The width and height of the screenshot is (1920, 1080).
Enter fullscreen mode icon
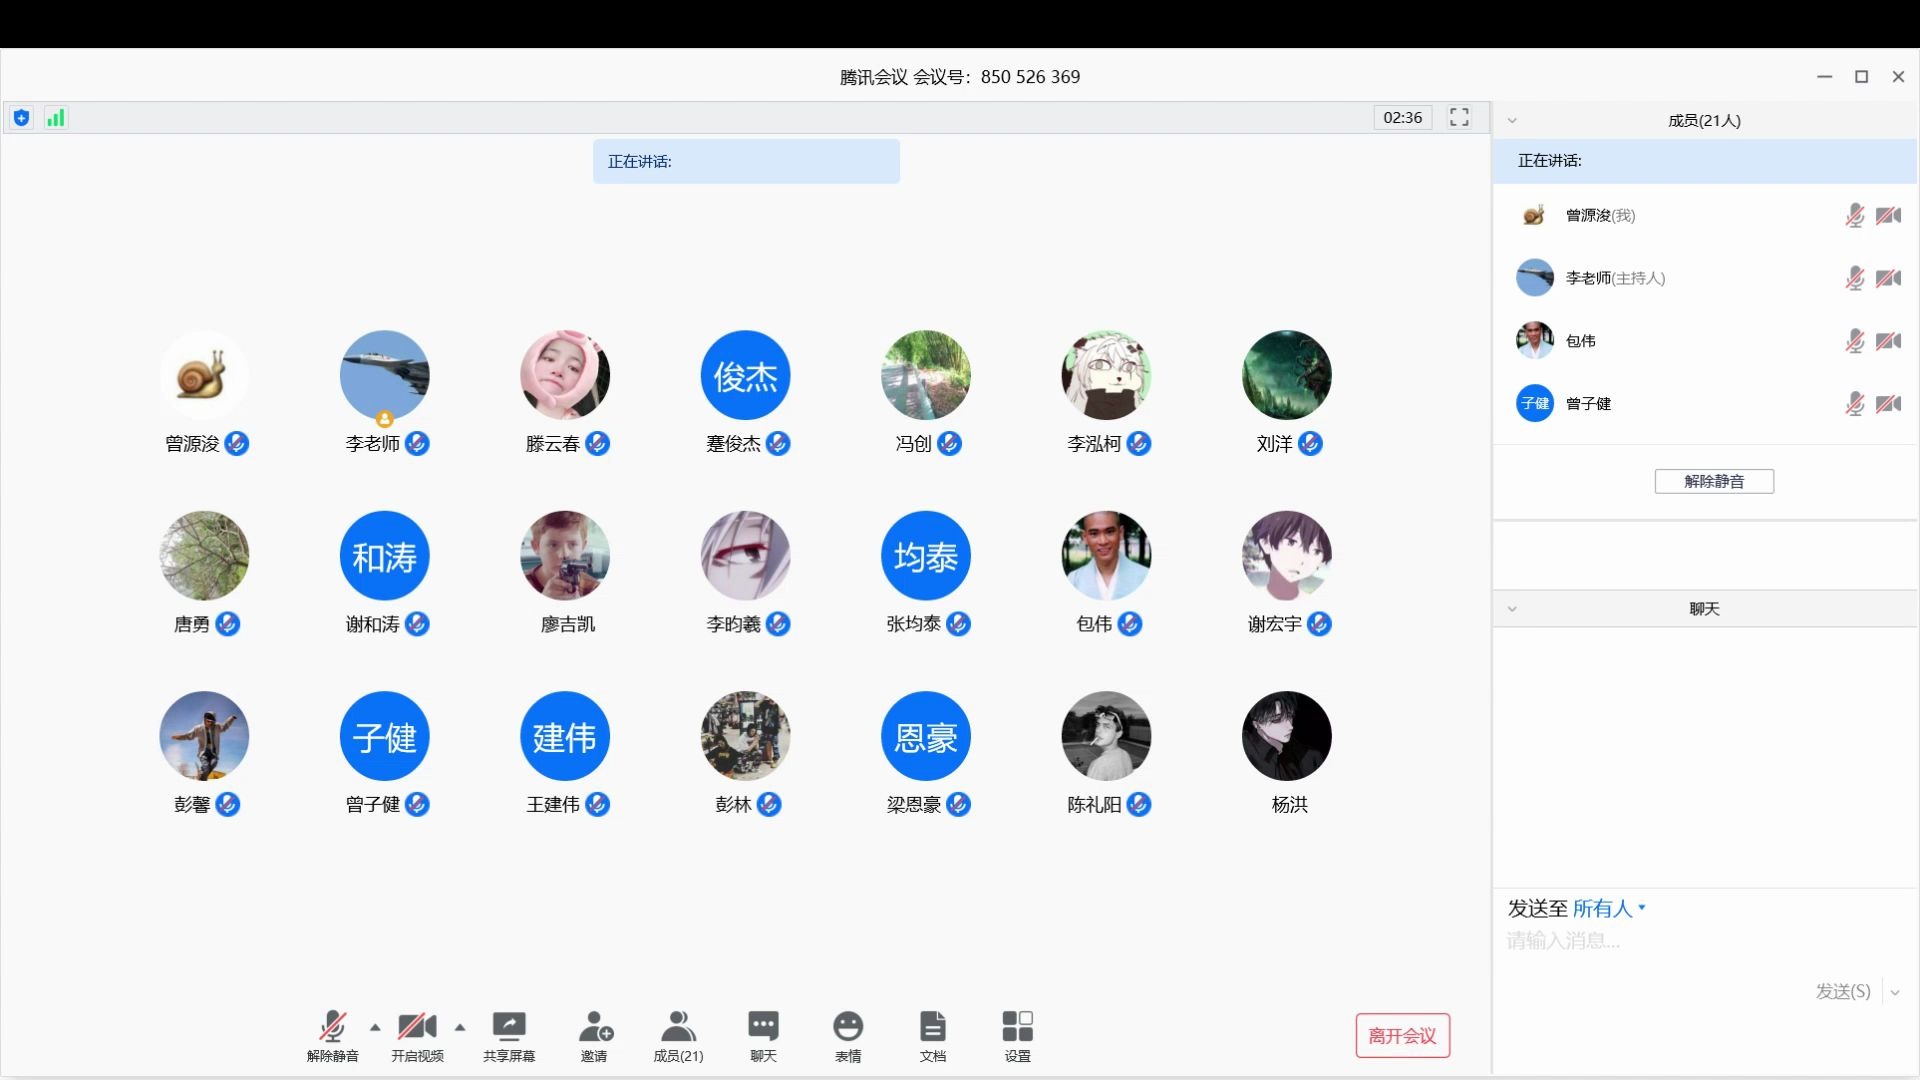click(1459, 117)
